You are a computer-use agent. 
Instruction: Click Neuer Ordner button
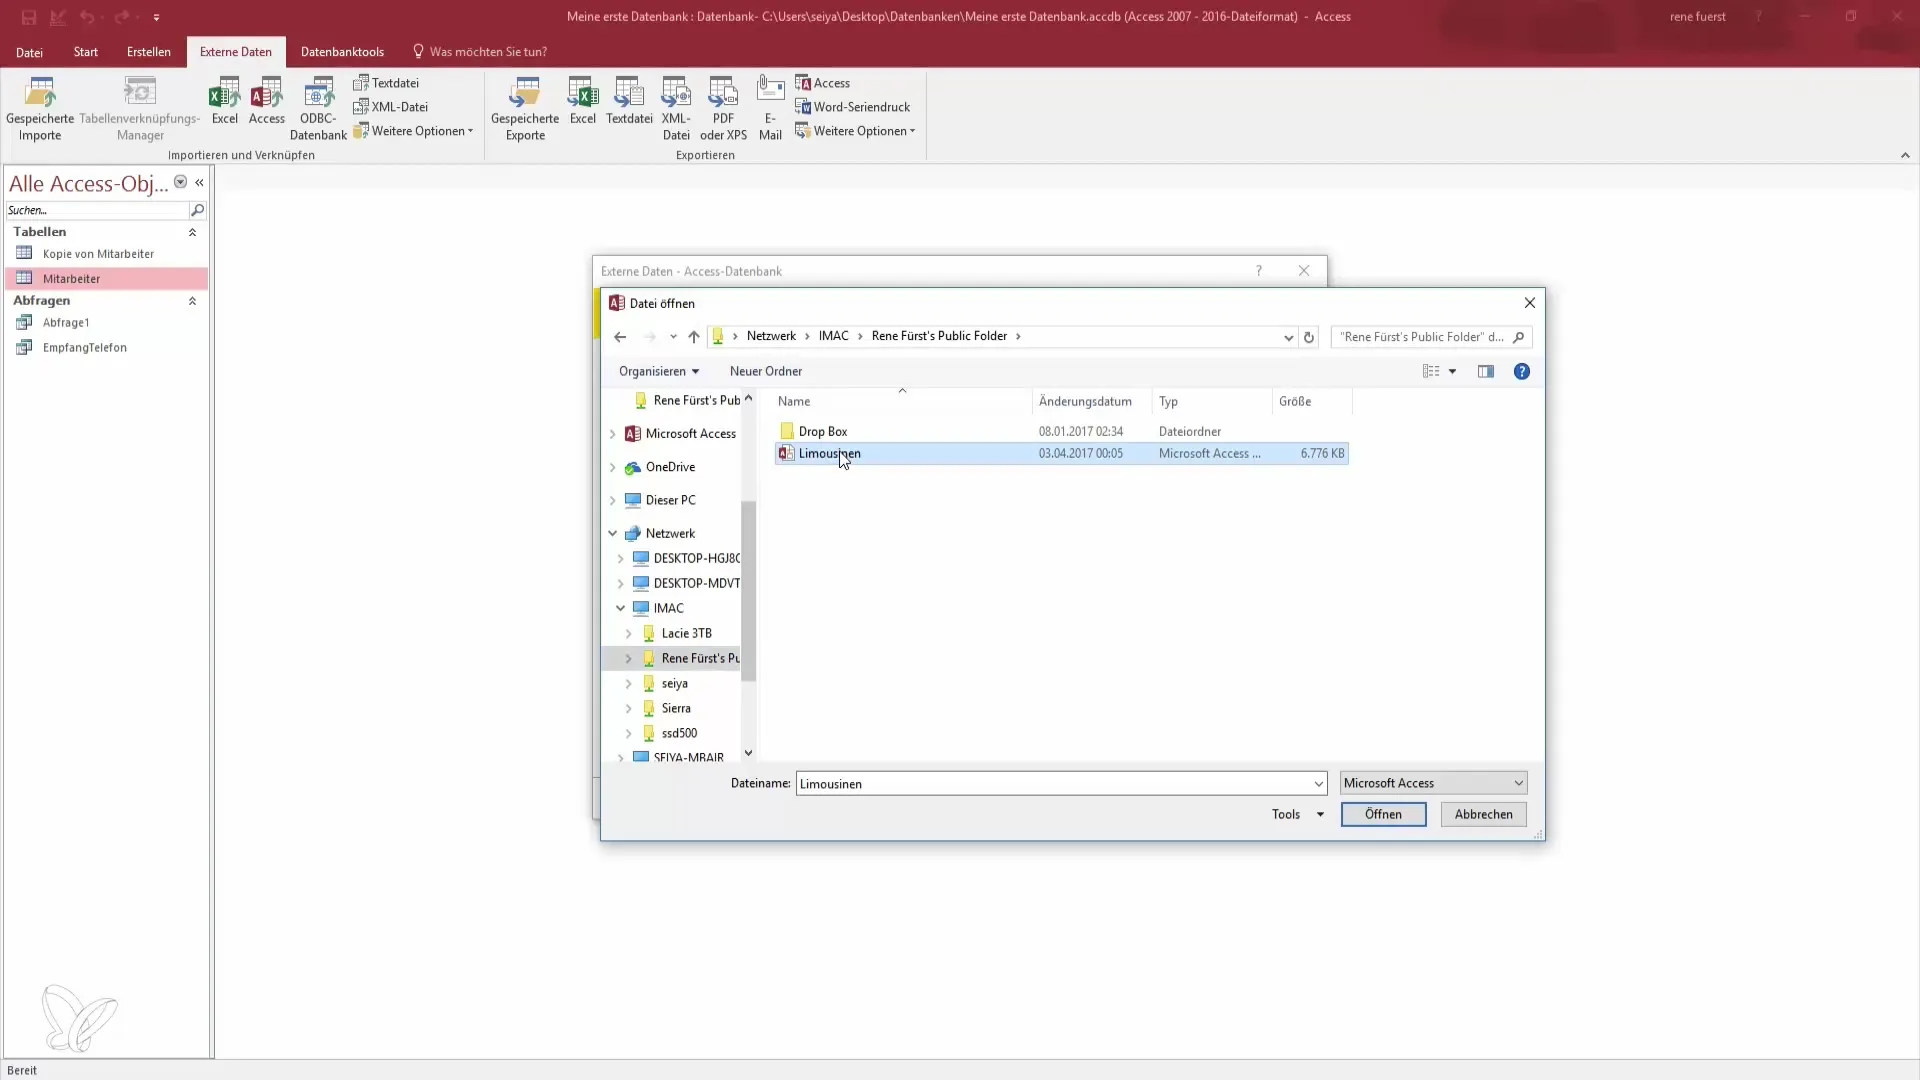coord(766,371)
